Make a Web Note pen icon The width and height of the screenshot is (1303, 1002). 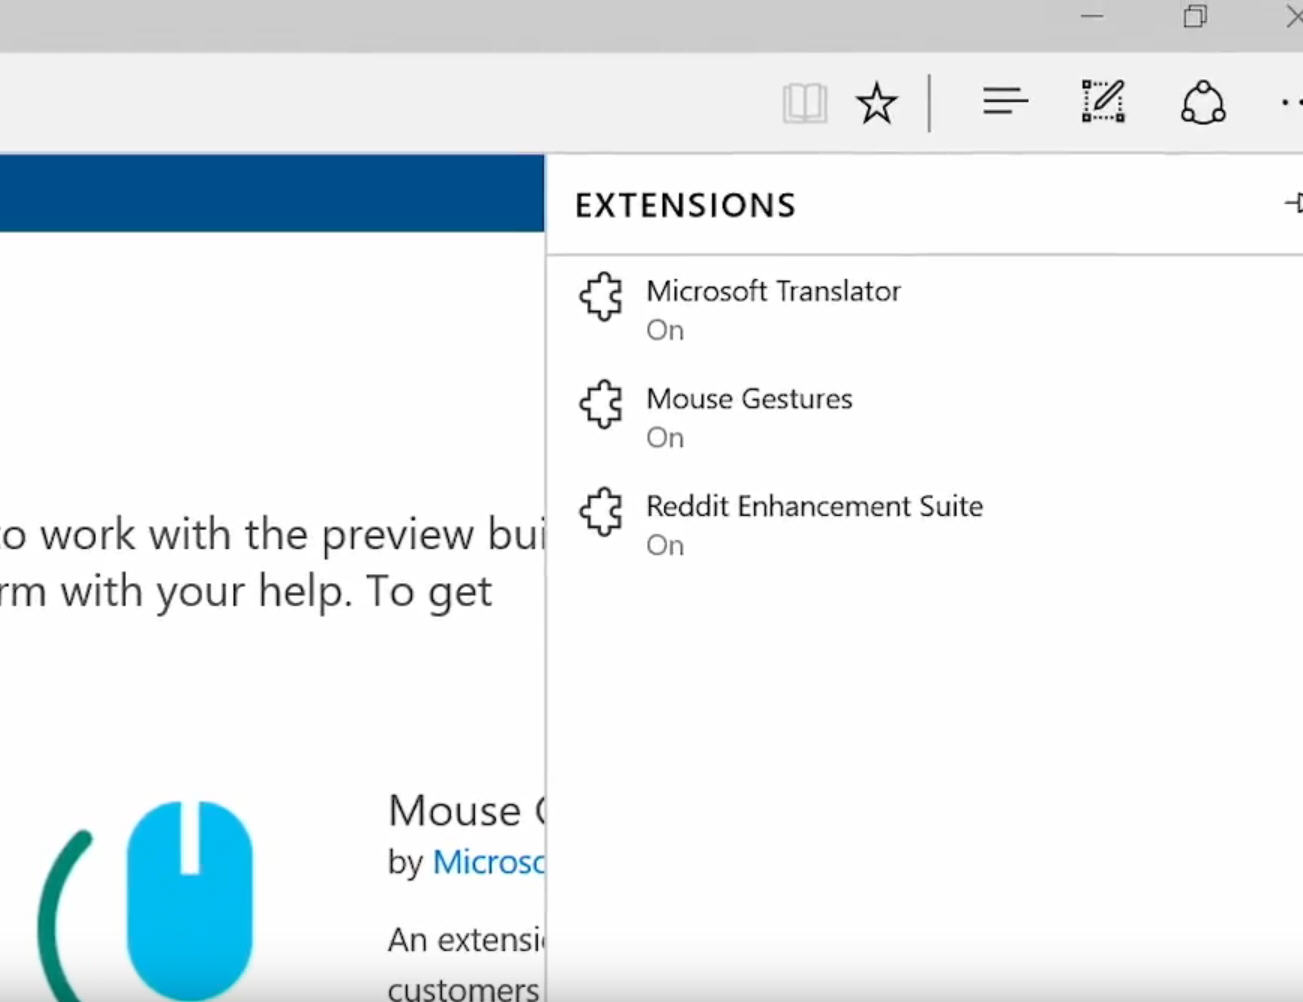(x=1103, y=102)
